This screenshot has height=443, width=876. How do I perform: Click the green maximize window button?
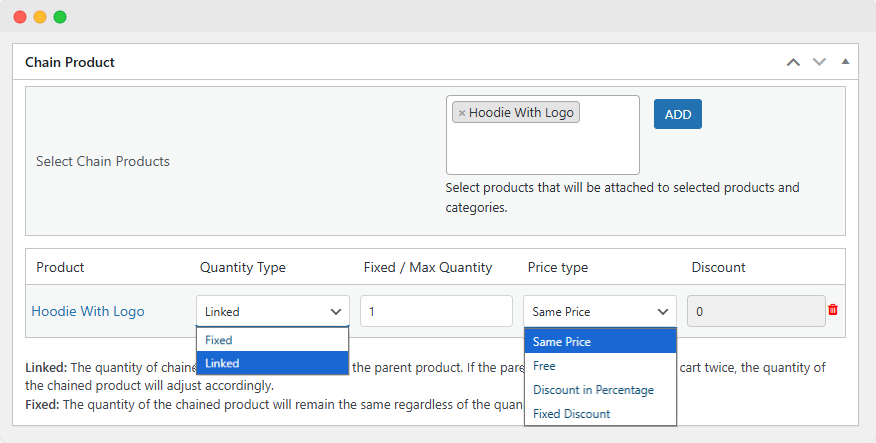tap(60, 17)
